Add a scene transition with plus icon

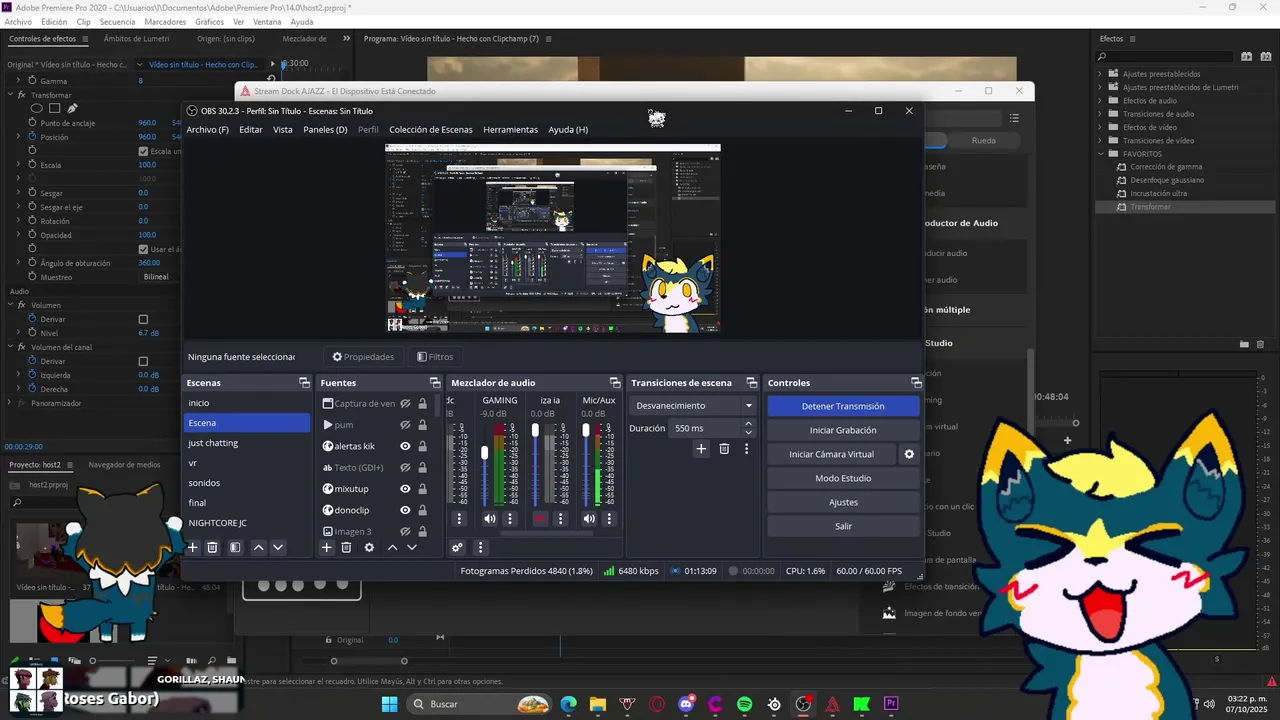click(x=701, y=449)
